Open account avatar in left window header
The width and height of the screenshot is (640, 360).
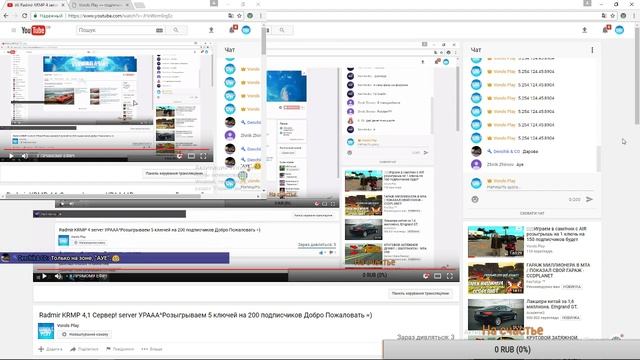coord(246,30)
